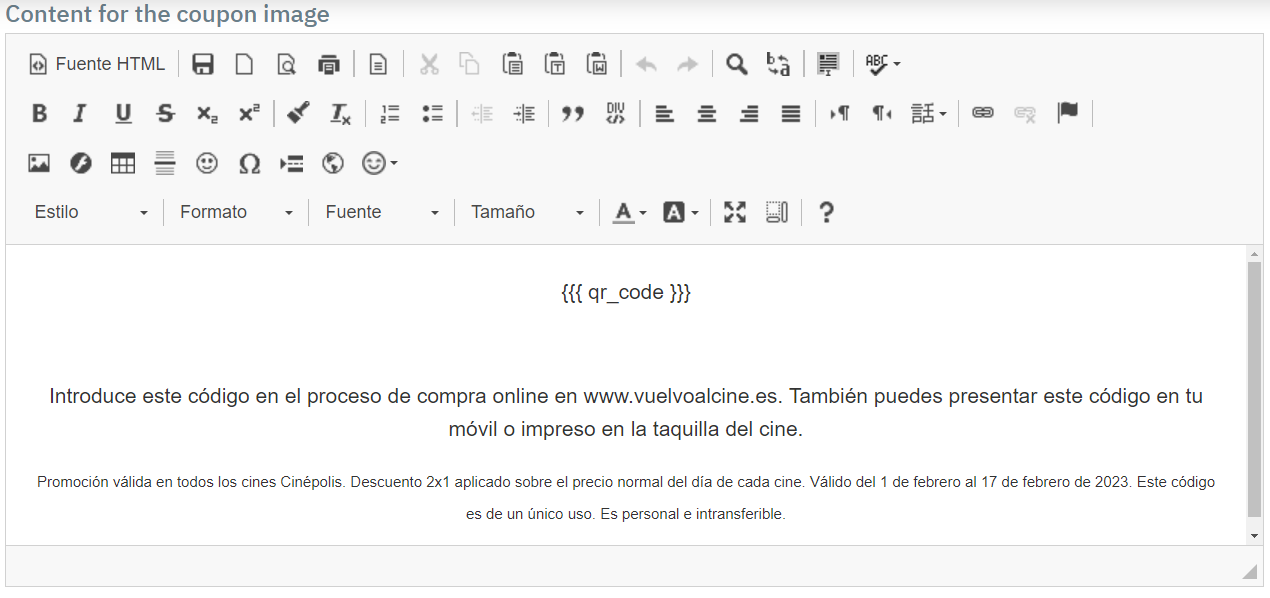Open the Text Color picker

click(x=629, y=212)
